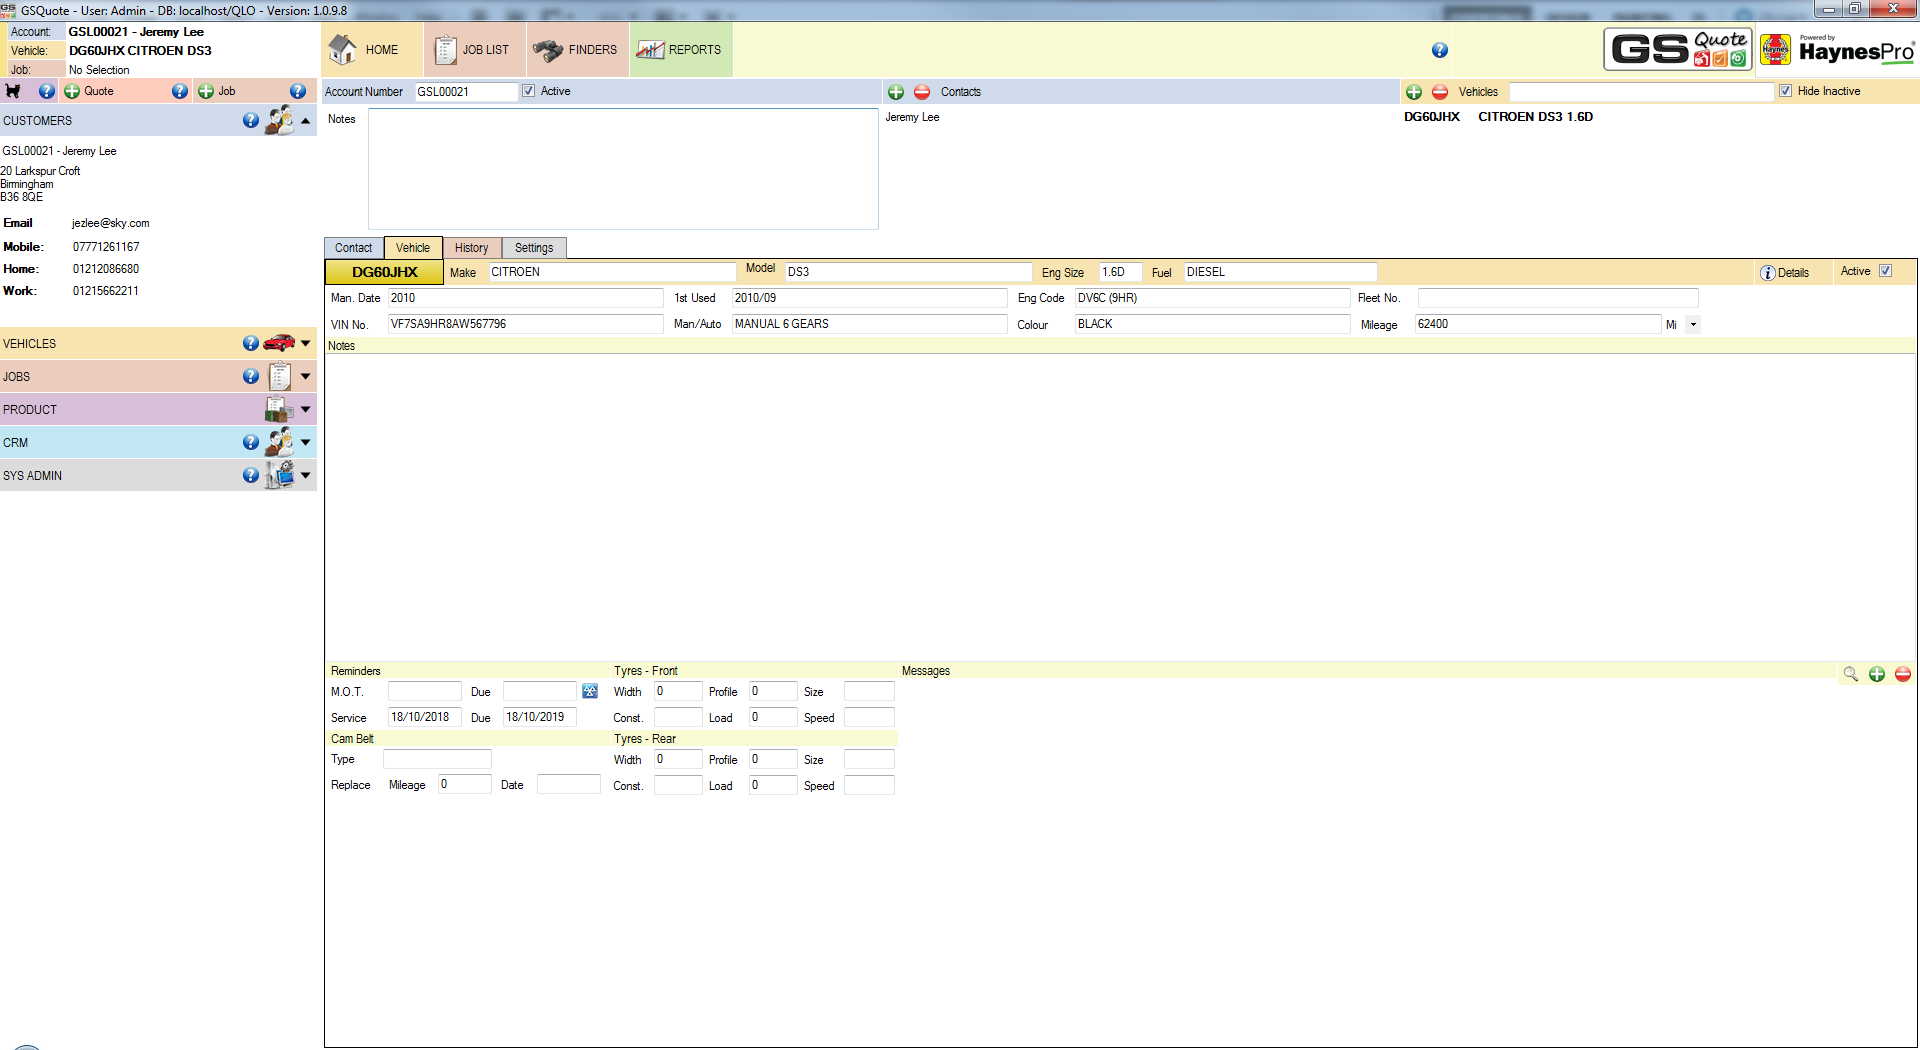Select DG60JHX CITROEN DS3 1.6D vehicle
This screenshot has height=1050, width=1920.
click(x=1498, y=117)
